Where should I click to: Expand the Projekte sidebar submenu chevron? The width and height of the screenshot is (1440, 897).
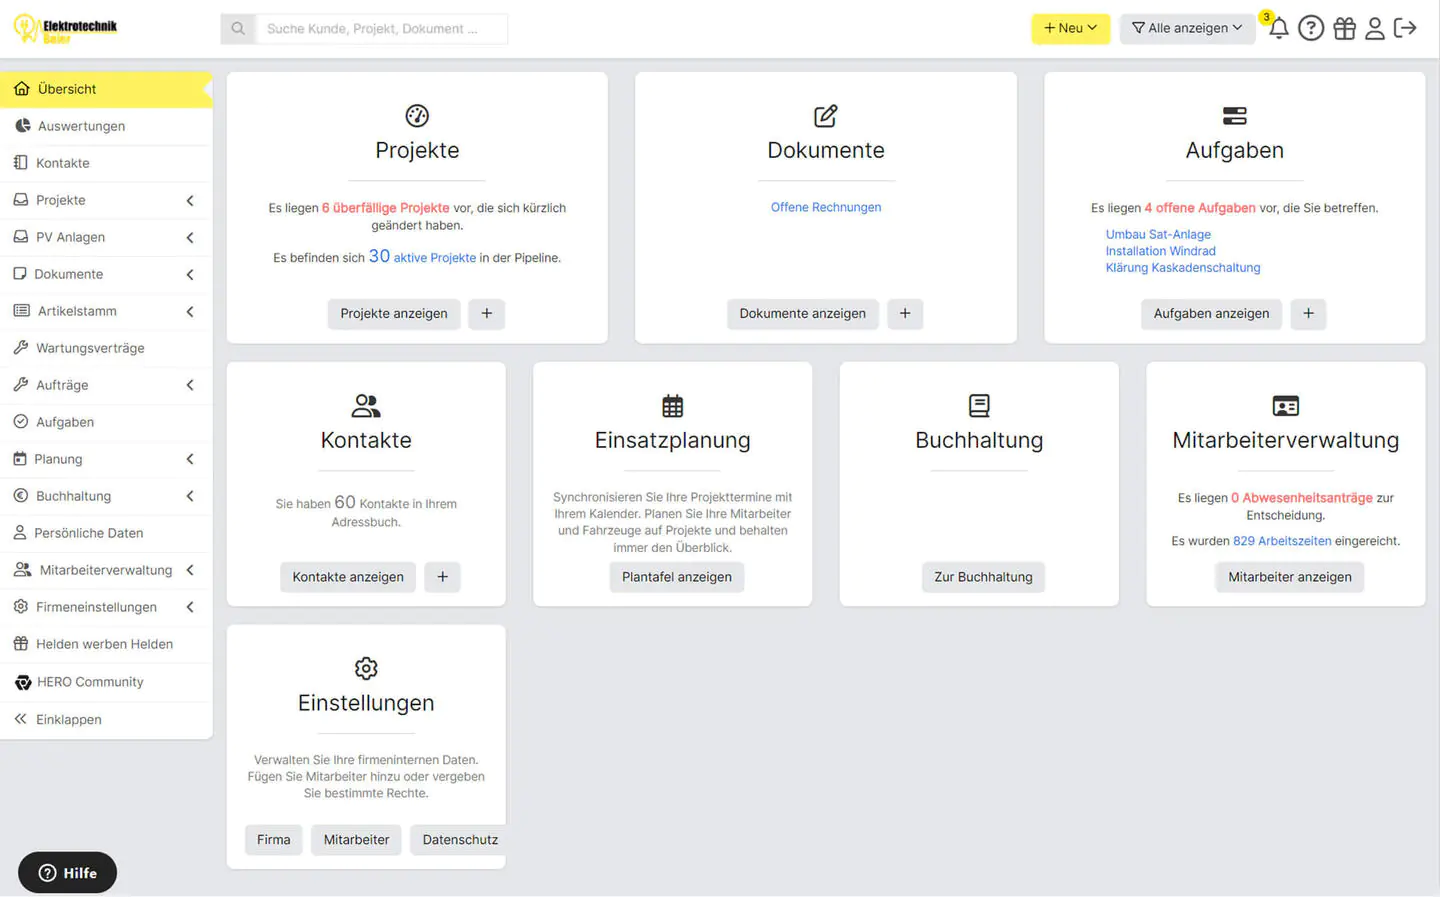tap(190, 200)
